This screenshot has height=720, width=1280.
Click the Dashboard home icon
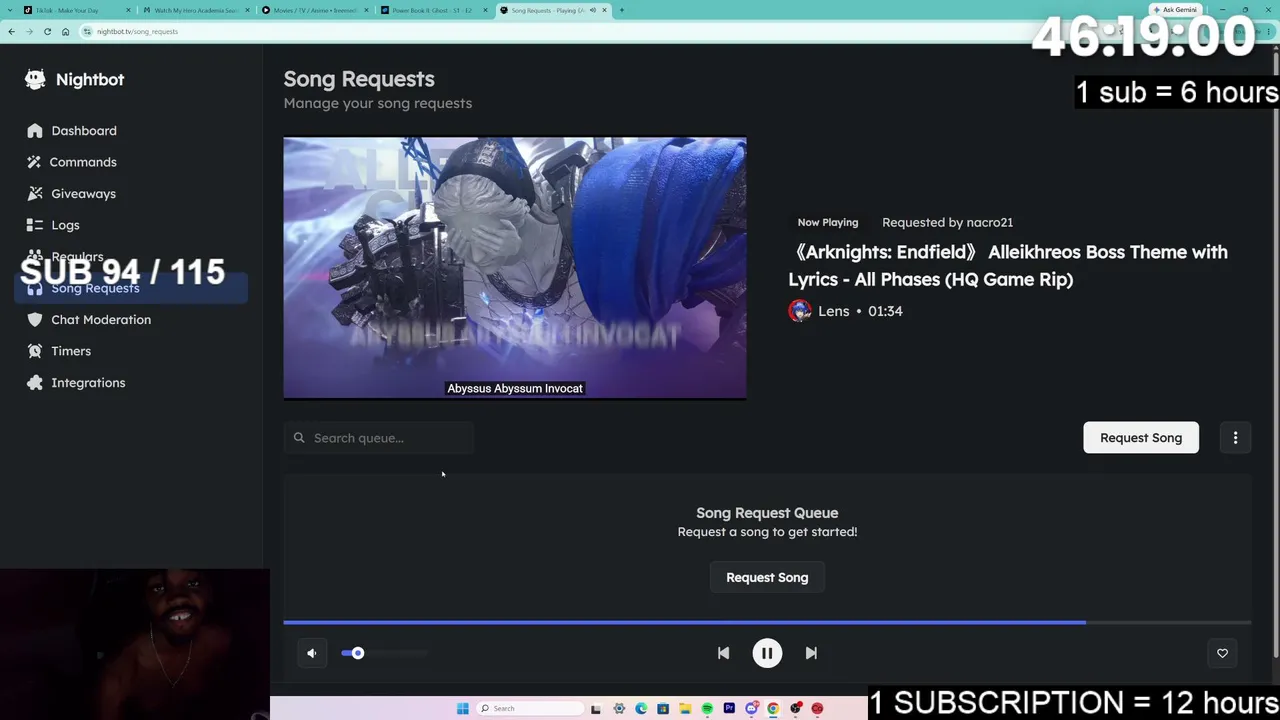(35, 130)
